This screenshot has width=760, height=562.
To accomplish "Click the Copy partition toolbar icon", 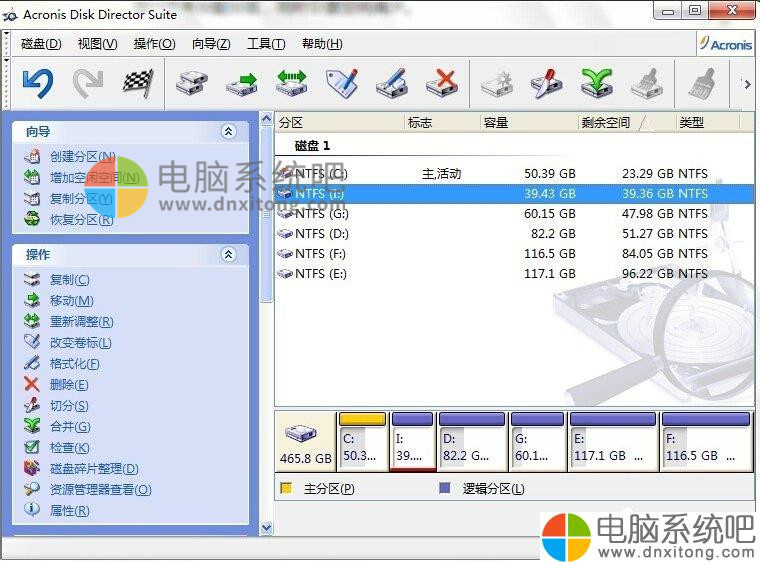I will 192,83.
